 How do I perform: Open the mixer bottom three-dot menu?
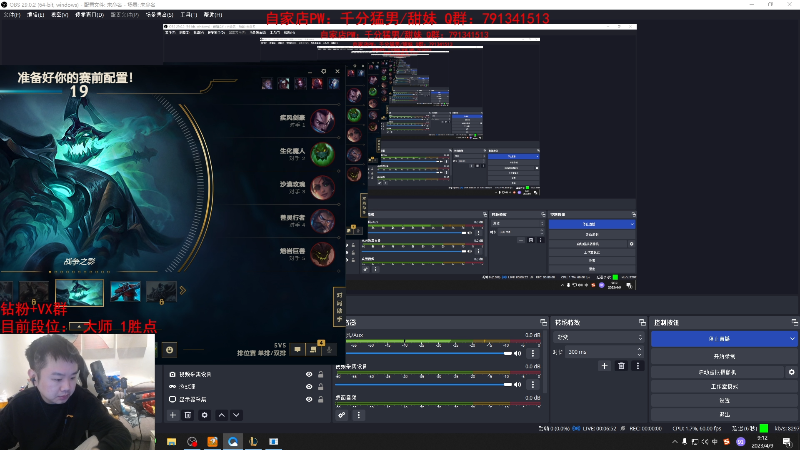click(359, 415)
